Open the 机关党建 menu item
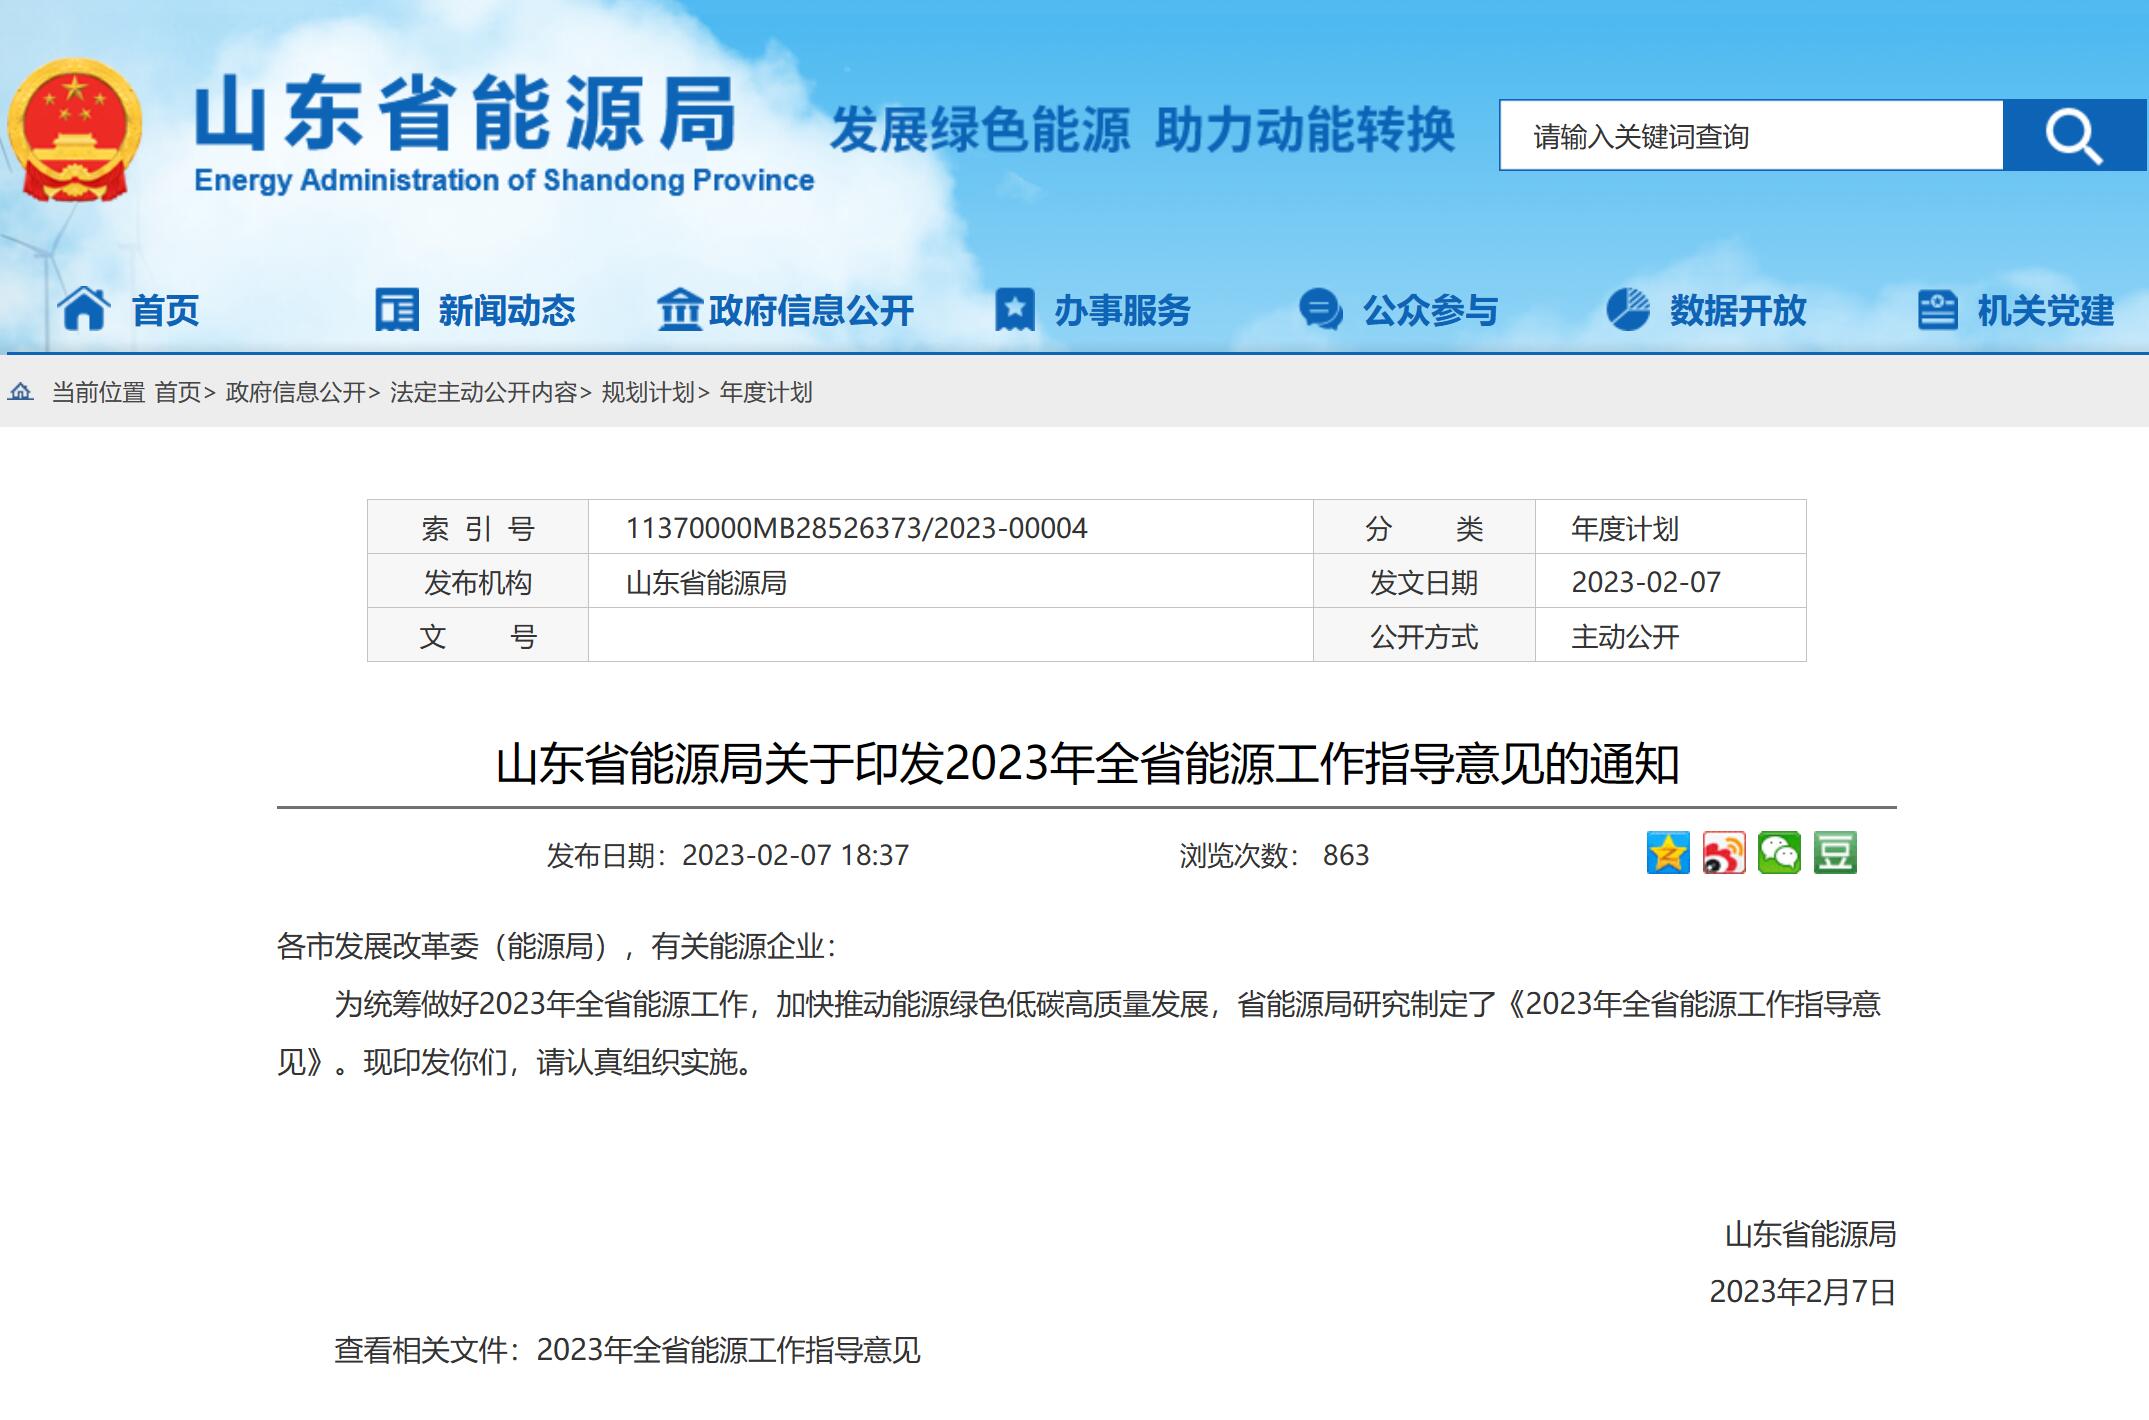This screenshot has height=1420, width=2149. (x=2046, y=310)
